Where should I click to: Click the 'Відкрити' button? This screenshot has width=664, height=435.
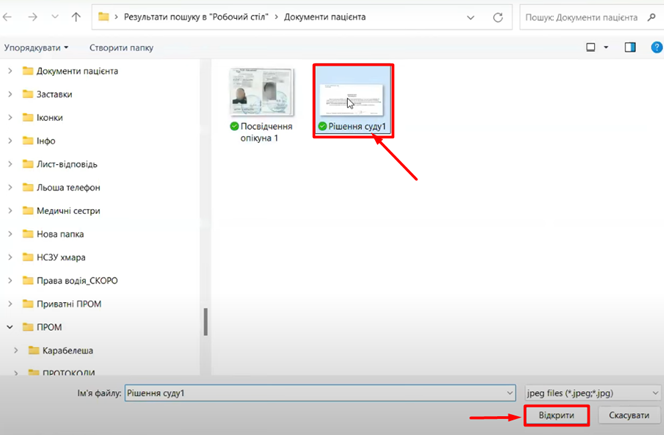coord(556,415)
